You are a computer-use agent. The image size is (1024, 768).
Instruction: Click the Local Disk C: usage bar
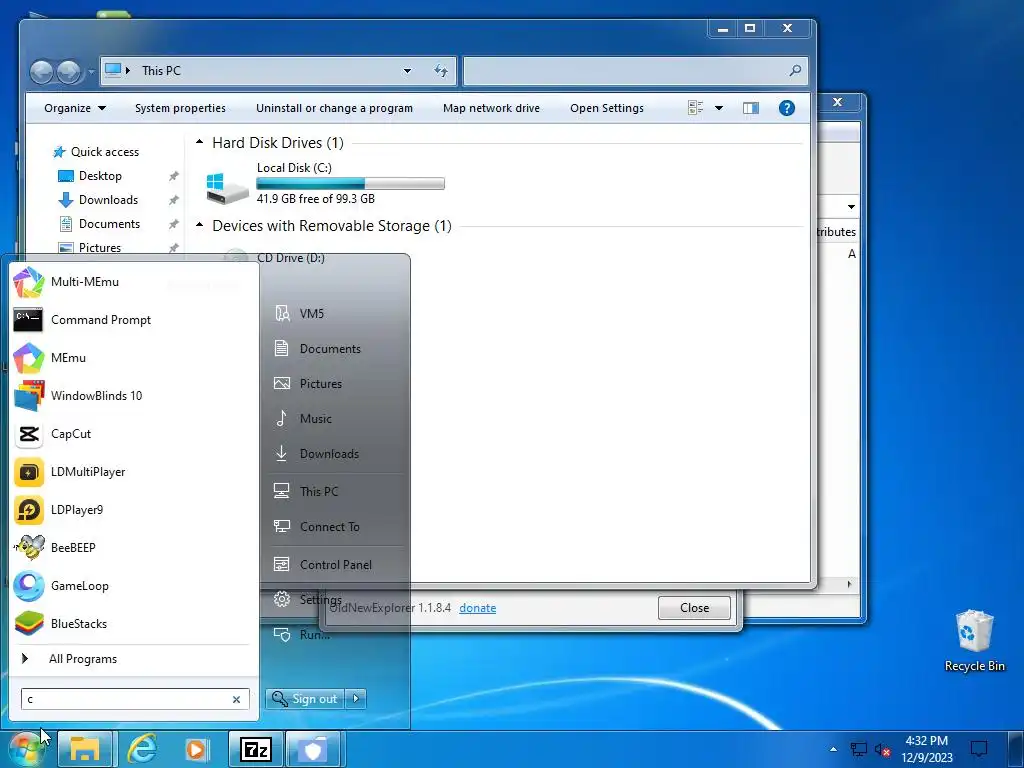pos(350,184)
